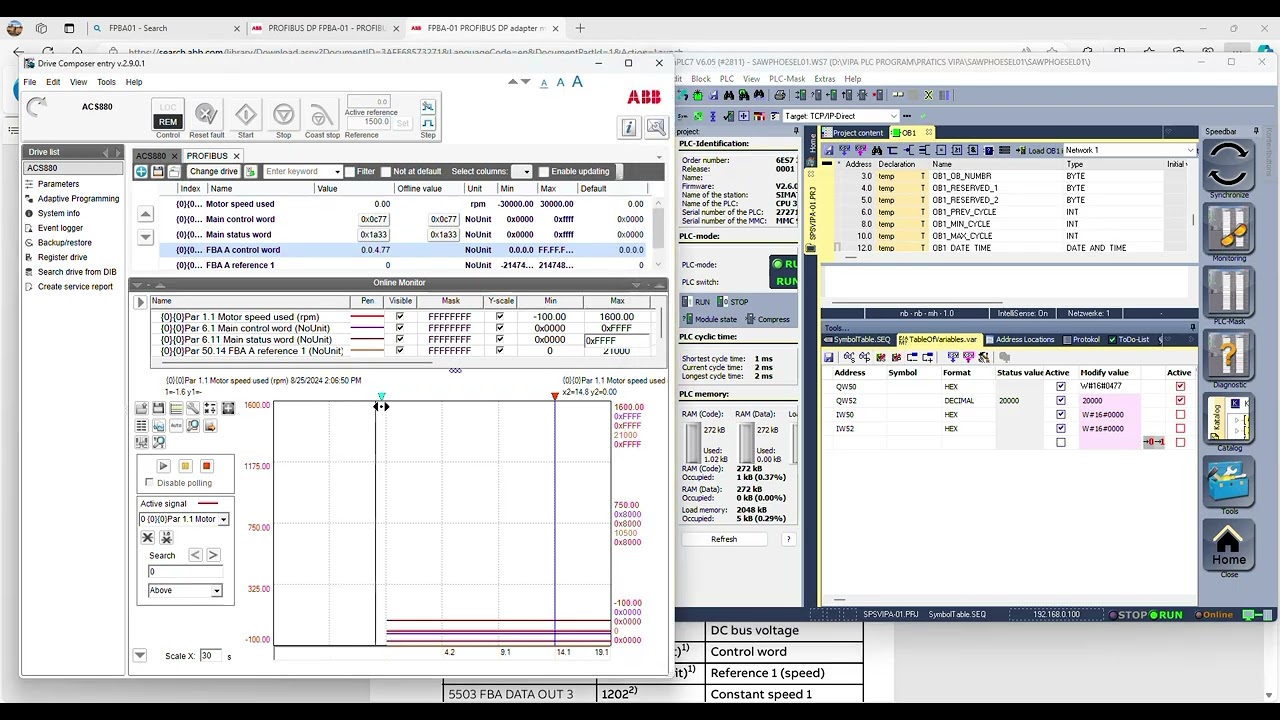Switch to the SymbolTable.SEQ tab

(857, 339)
